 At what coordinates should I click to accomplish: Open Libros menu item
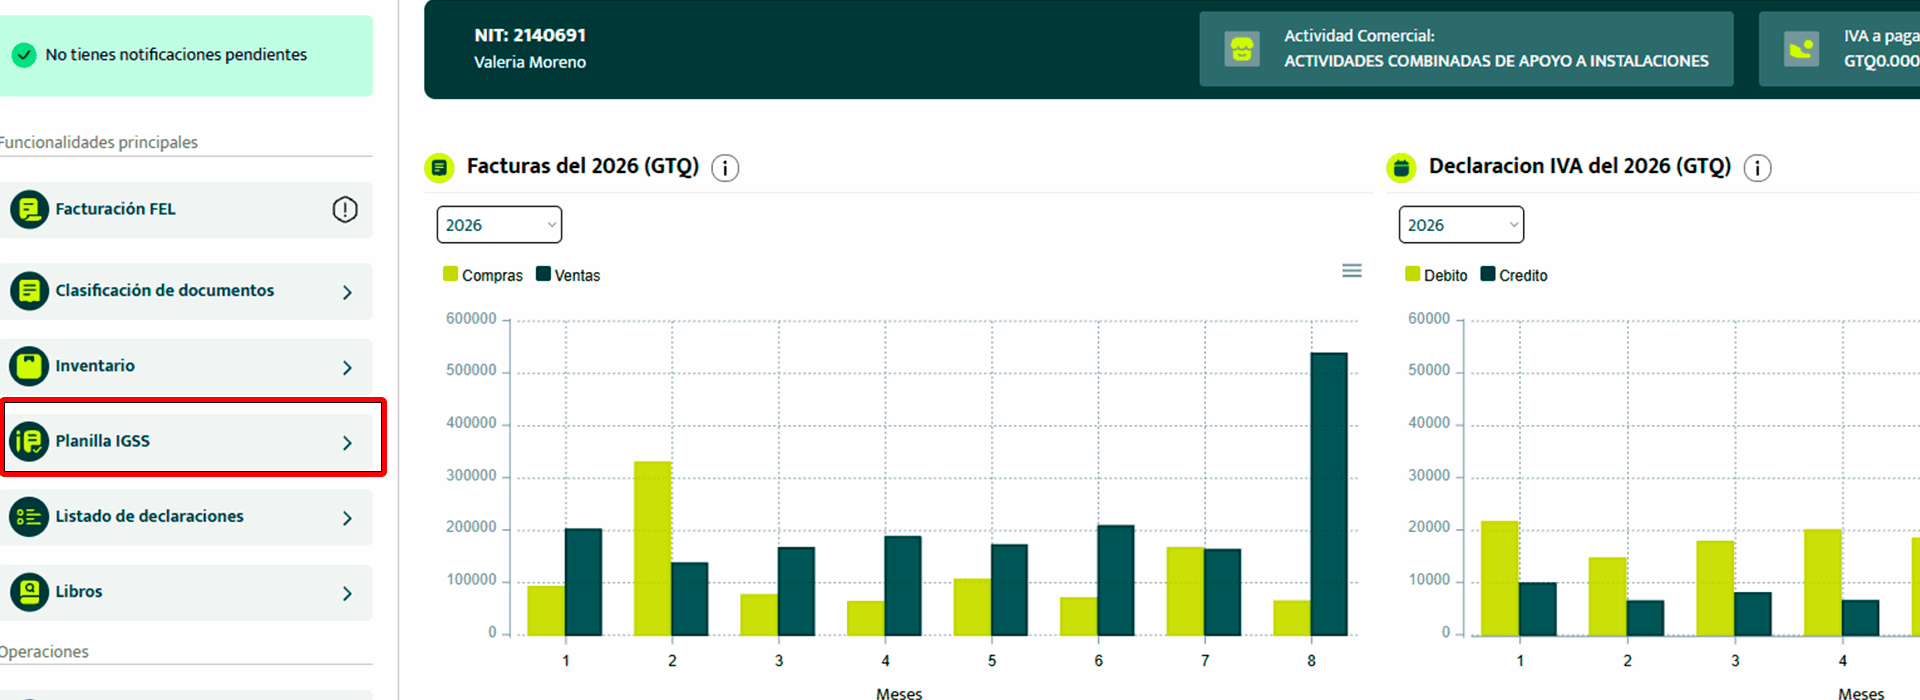(x=186, y=592)
